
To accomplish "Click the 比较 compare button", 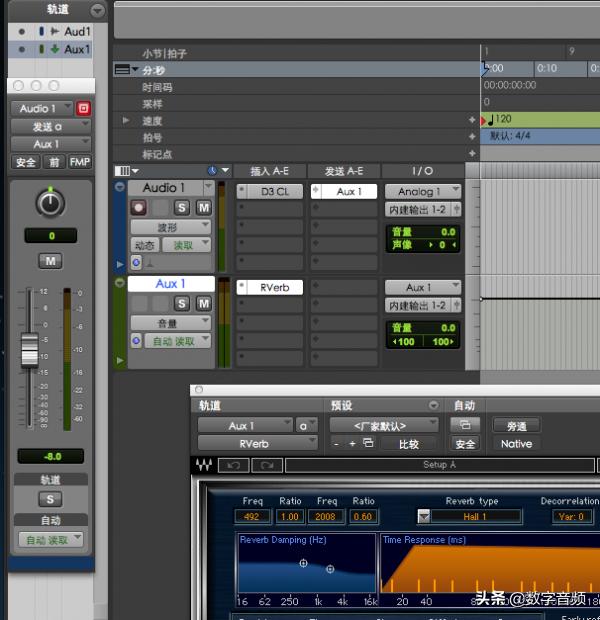I will point(409,444).
